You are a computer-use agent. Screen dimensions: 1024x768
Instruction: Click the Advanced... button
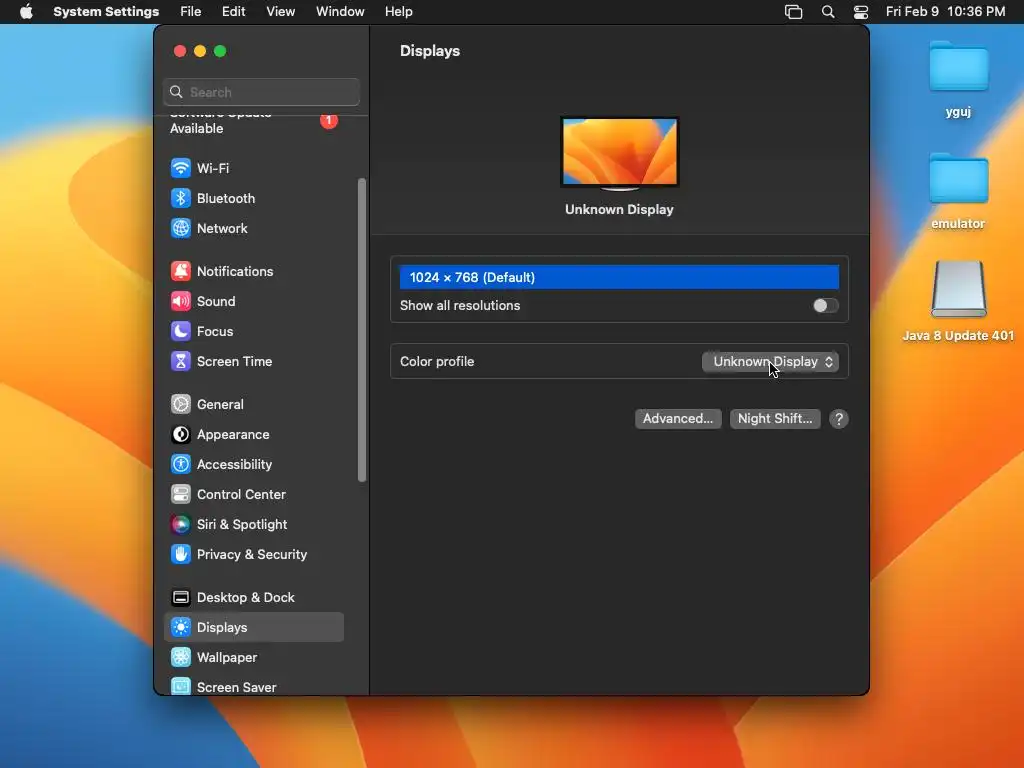click(x=678, y=419)
